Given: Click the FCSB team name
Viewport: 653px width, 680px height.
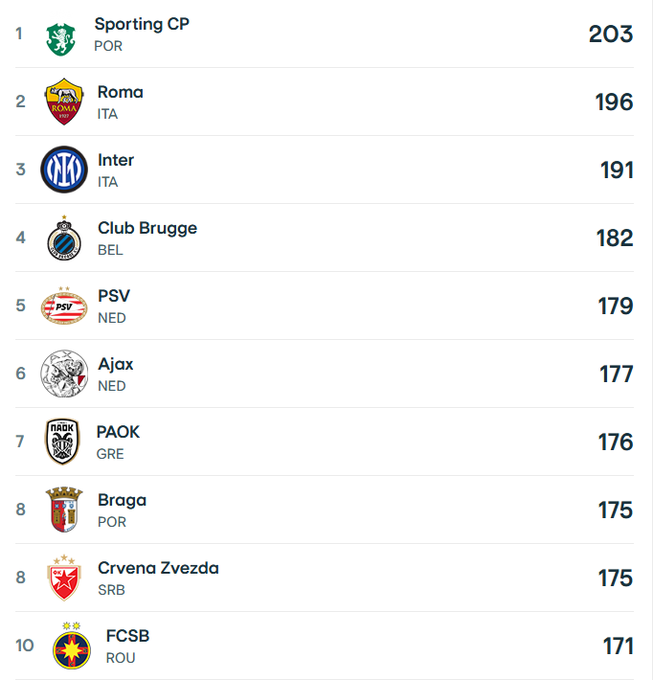Looking at the screenshot, I should coord(128,636).
